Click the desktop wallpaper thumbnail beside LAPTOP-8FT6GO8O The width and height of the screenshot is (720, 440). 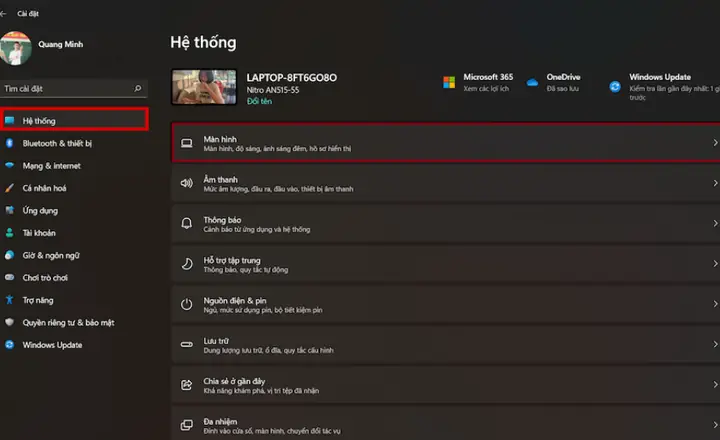click(204, 87)
